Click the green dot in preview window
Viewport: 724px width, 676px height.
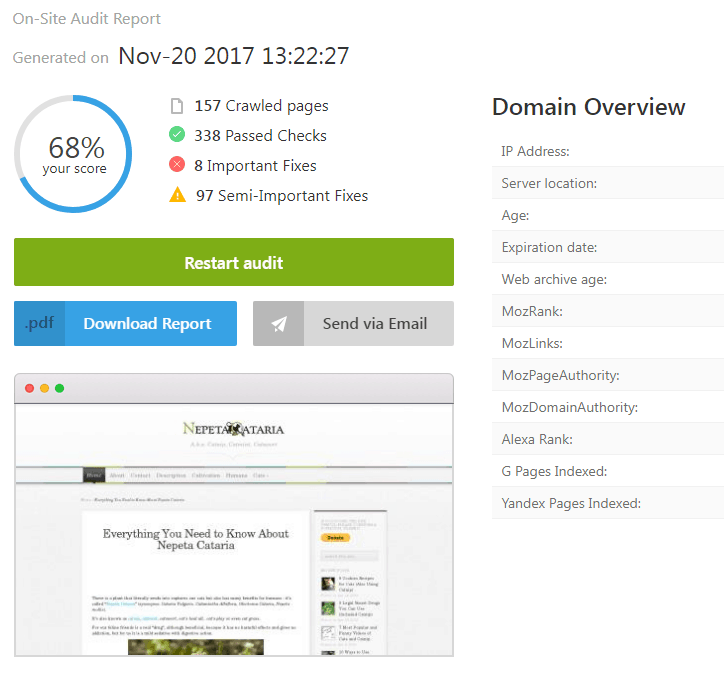[x=59, y=388]
